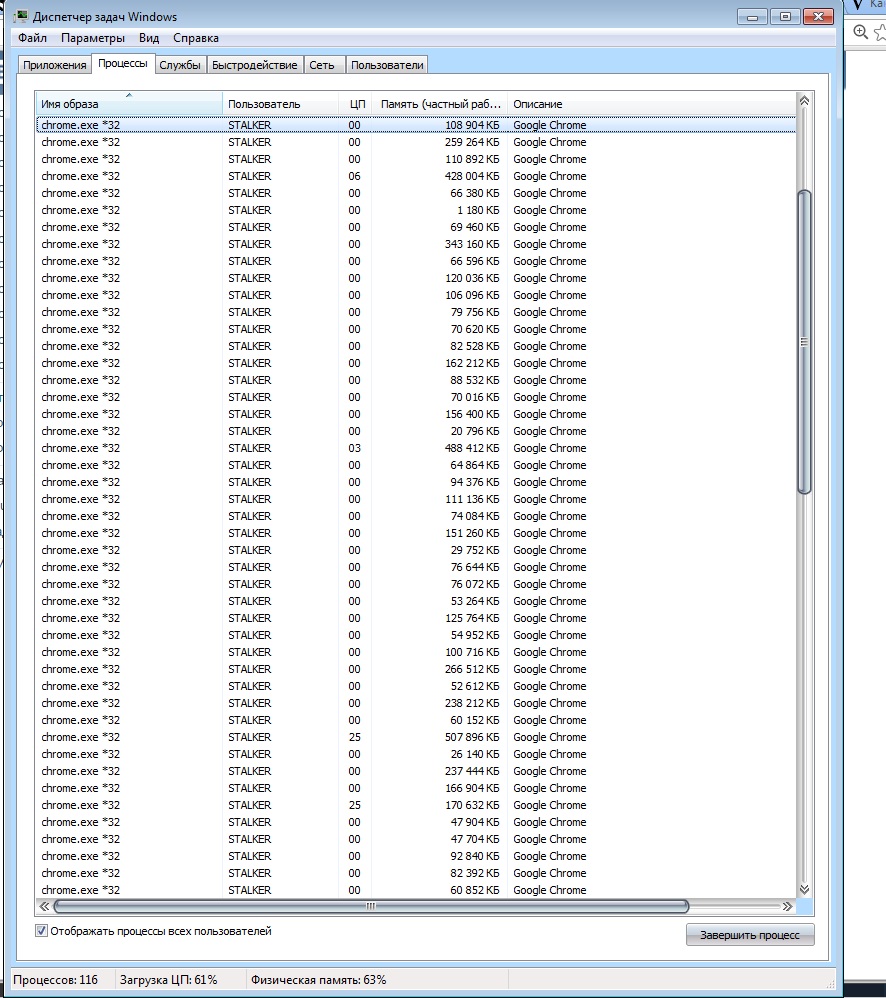Click the Завершить процесс button
This screenshot has width=886, height=998.
[x=750, y=935]
